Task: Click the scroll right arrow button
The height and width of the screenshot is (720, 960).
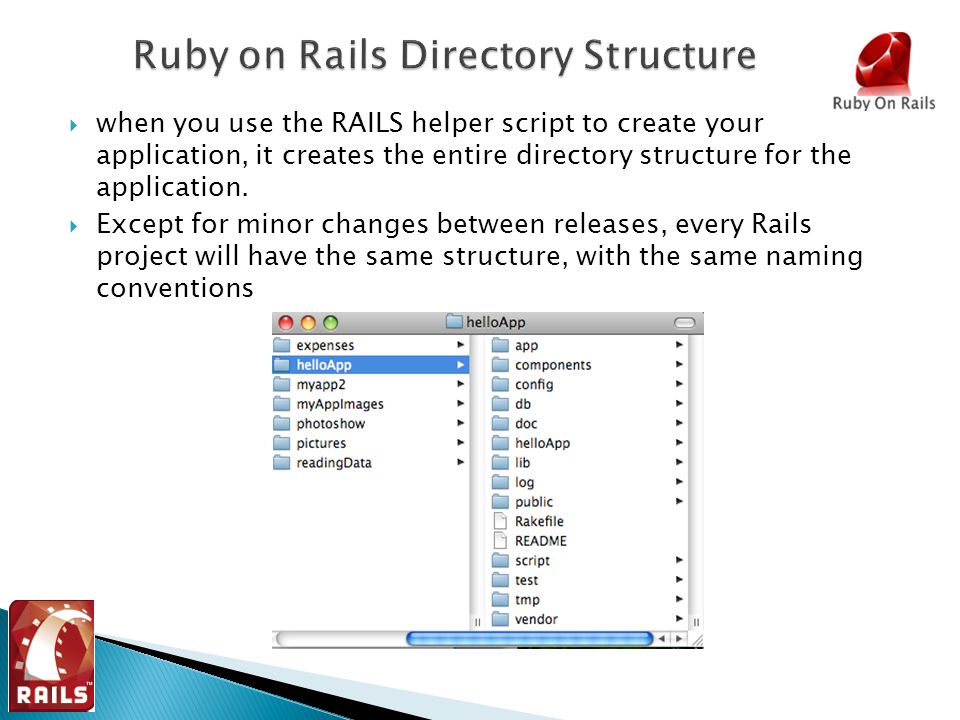Action: click(x=678, y=639)
